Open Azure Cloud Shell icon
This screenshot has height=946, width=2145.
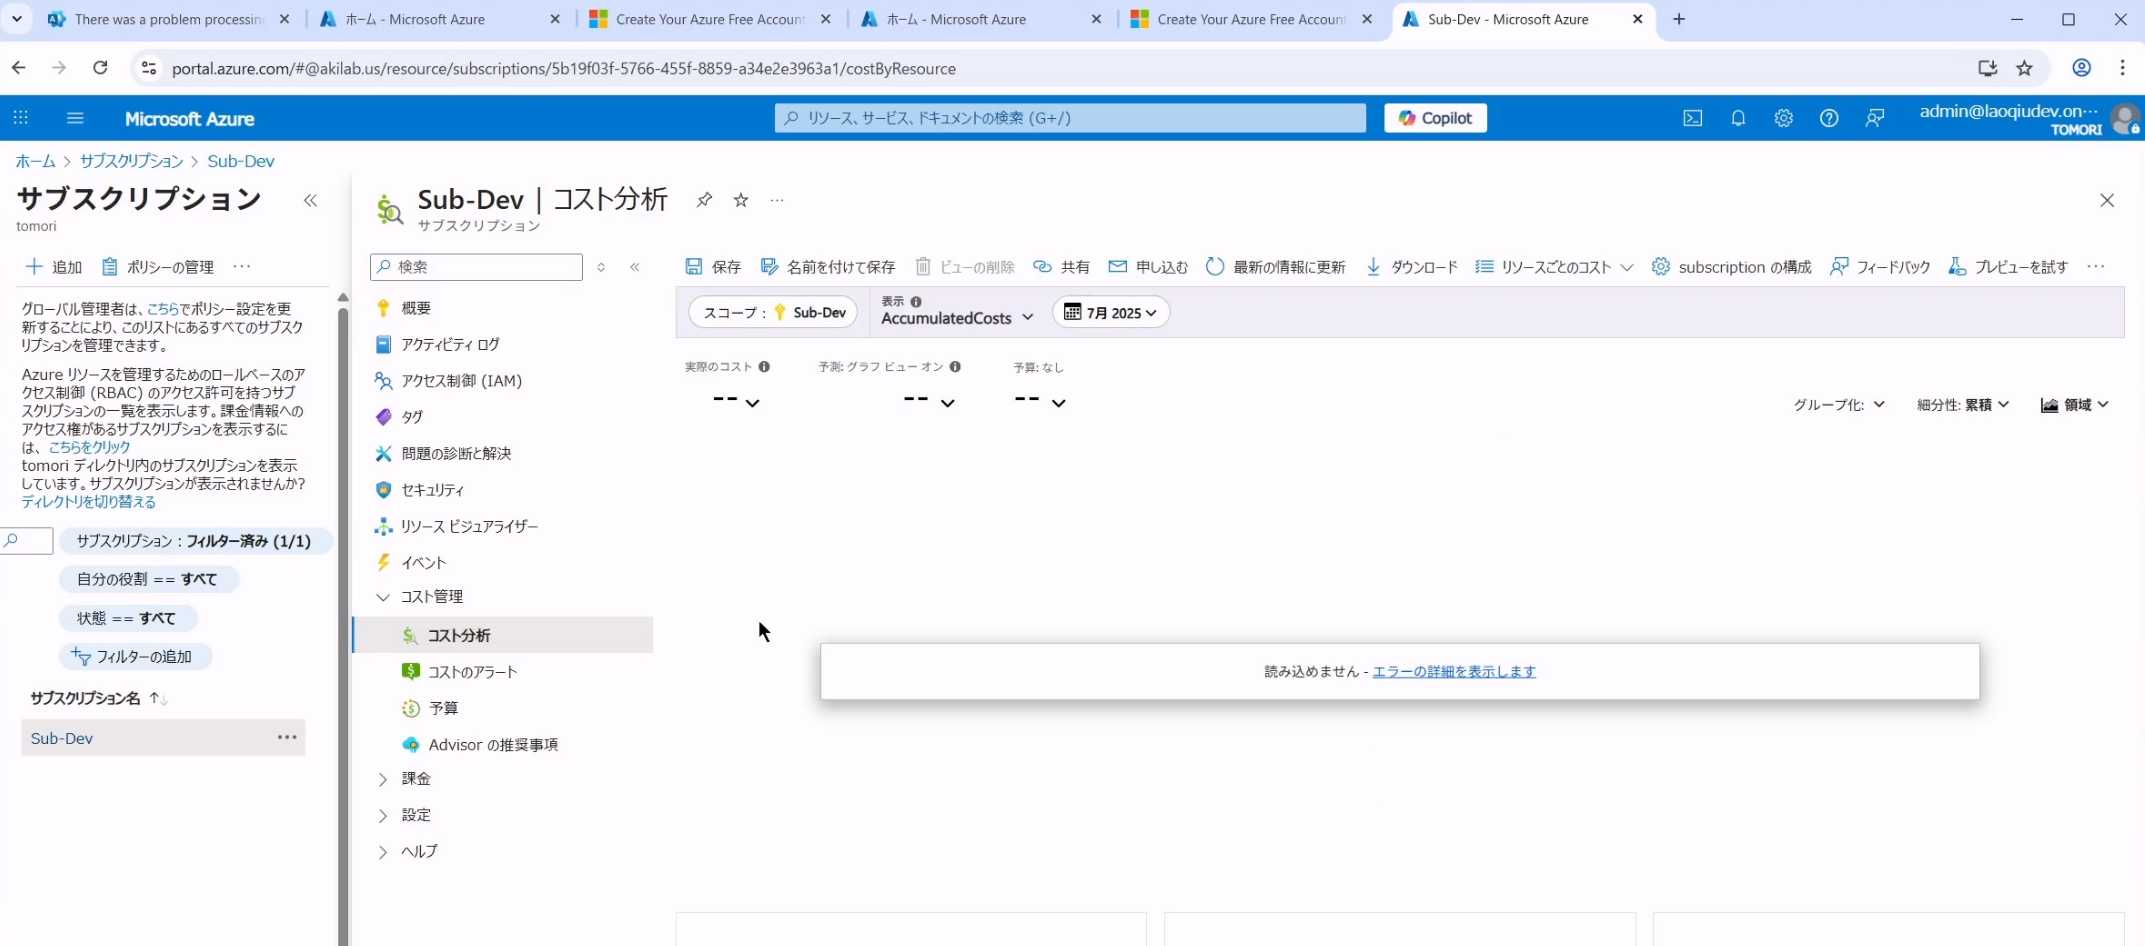click(1692, 118)
